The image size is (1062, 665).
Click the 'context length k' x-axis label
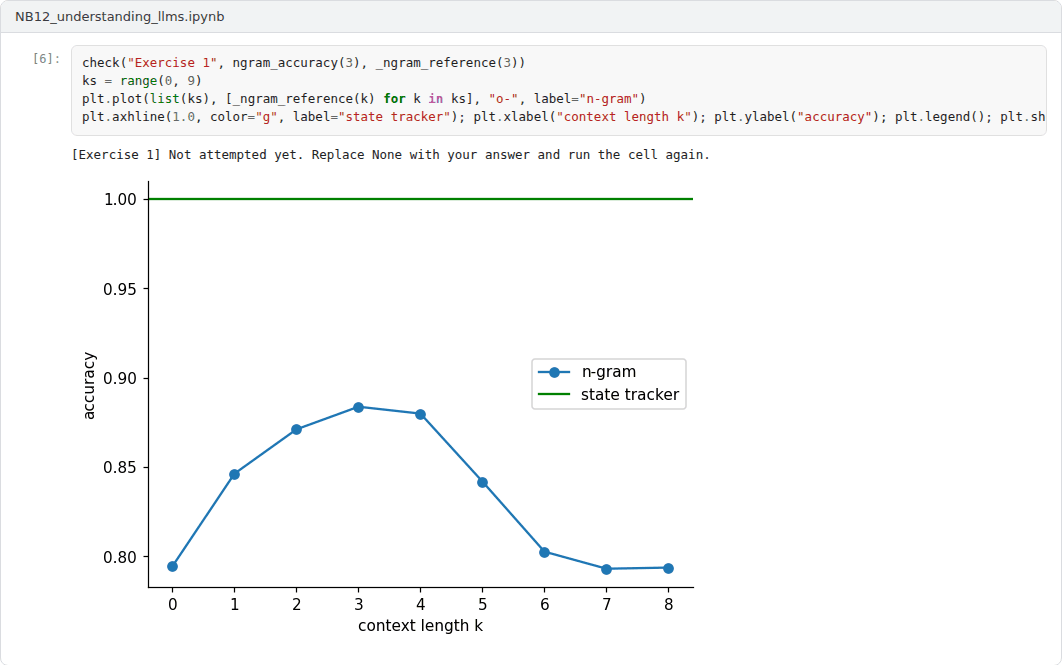point(421,626)
